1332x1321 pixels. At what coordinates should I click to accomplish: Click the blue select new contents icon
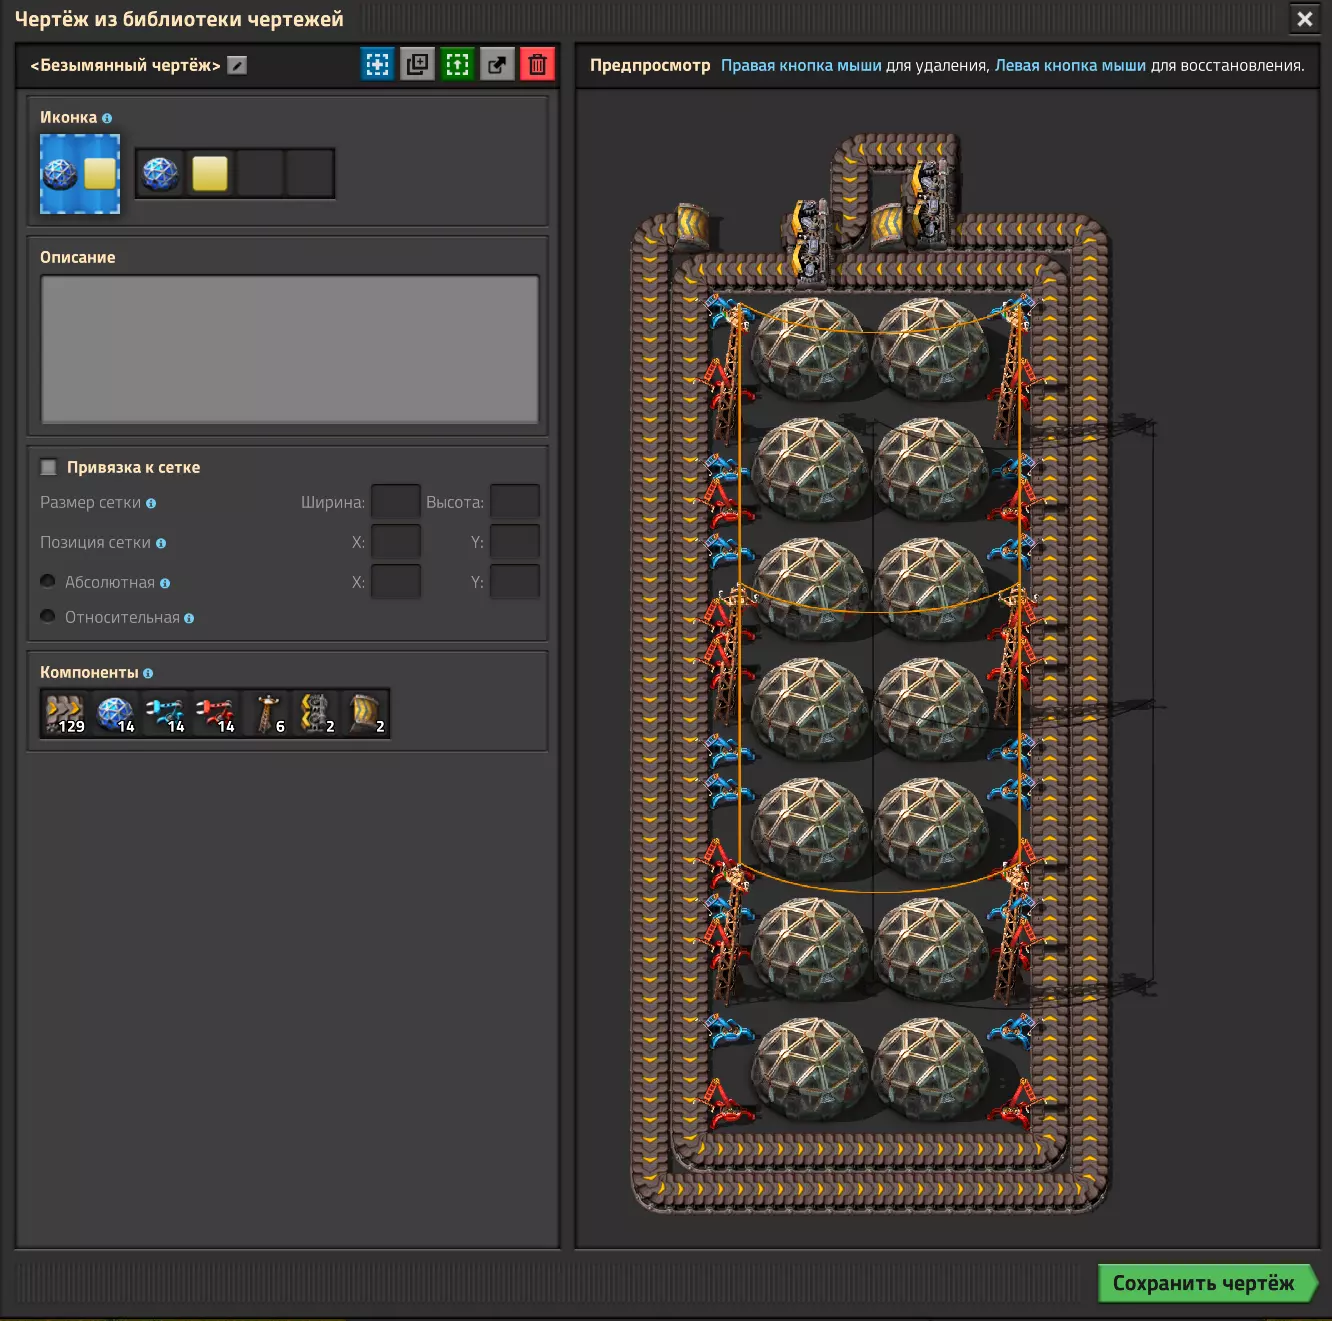377,65
